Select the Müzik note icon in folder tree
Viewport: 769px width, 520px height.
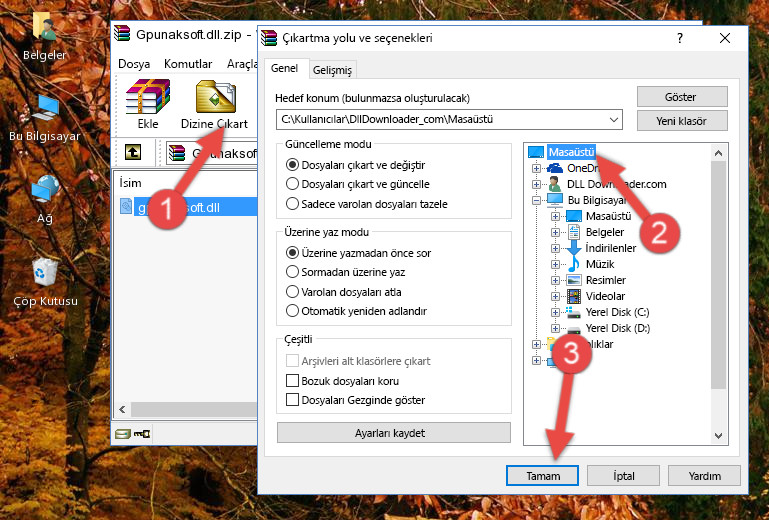[574, 264]
